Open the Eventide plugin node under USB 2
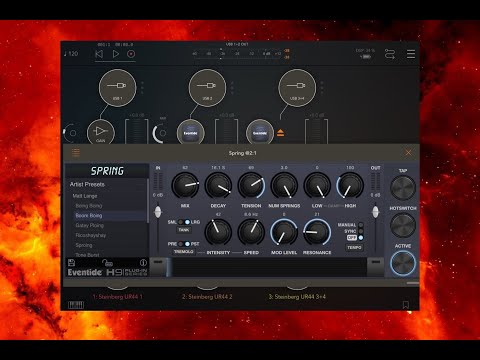This screenshot has height=360, width=480. [x=190, y=132]
